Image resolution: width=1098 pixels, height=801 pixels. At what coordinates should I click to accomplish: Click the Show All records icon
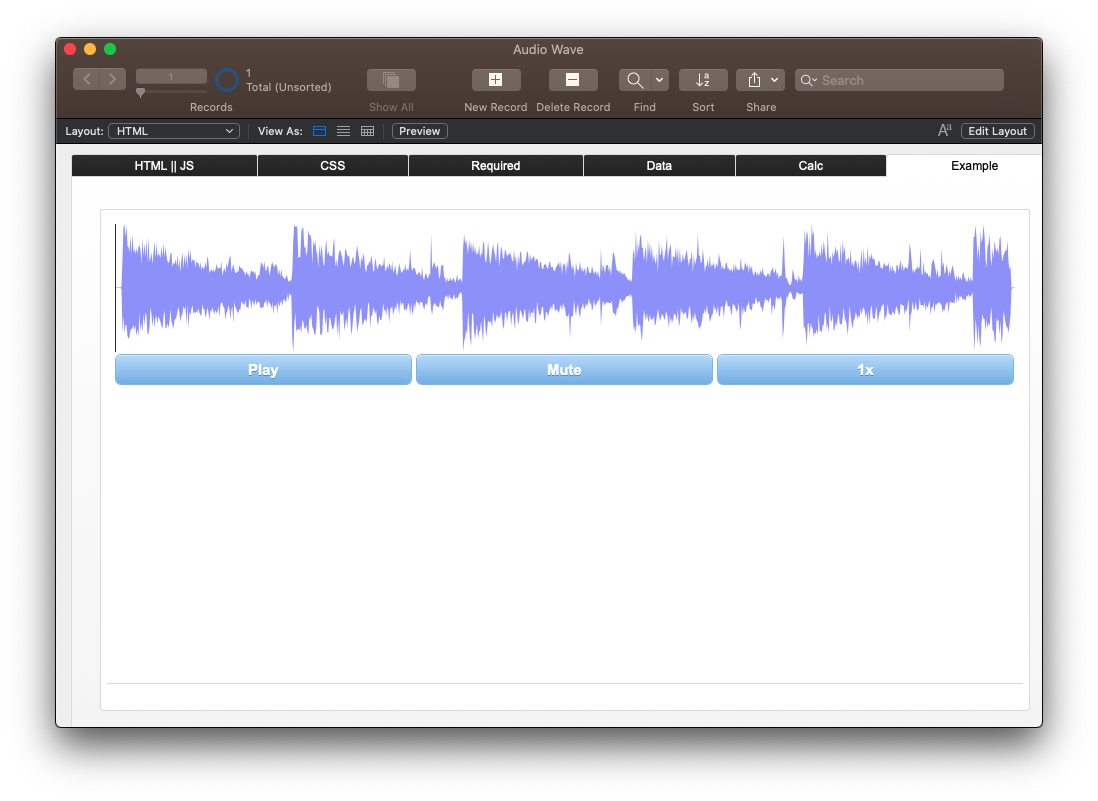[391, 80]
